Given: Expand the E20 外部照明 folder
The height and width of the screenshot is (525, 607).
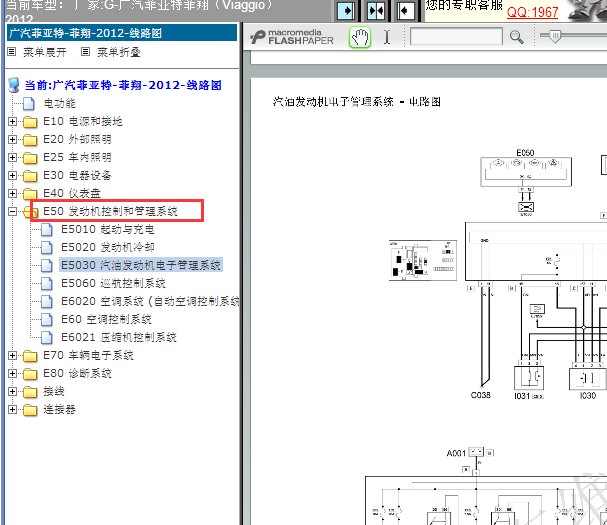Looking at the screenshot, I should (12, 139).
